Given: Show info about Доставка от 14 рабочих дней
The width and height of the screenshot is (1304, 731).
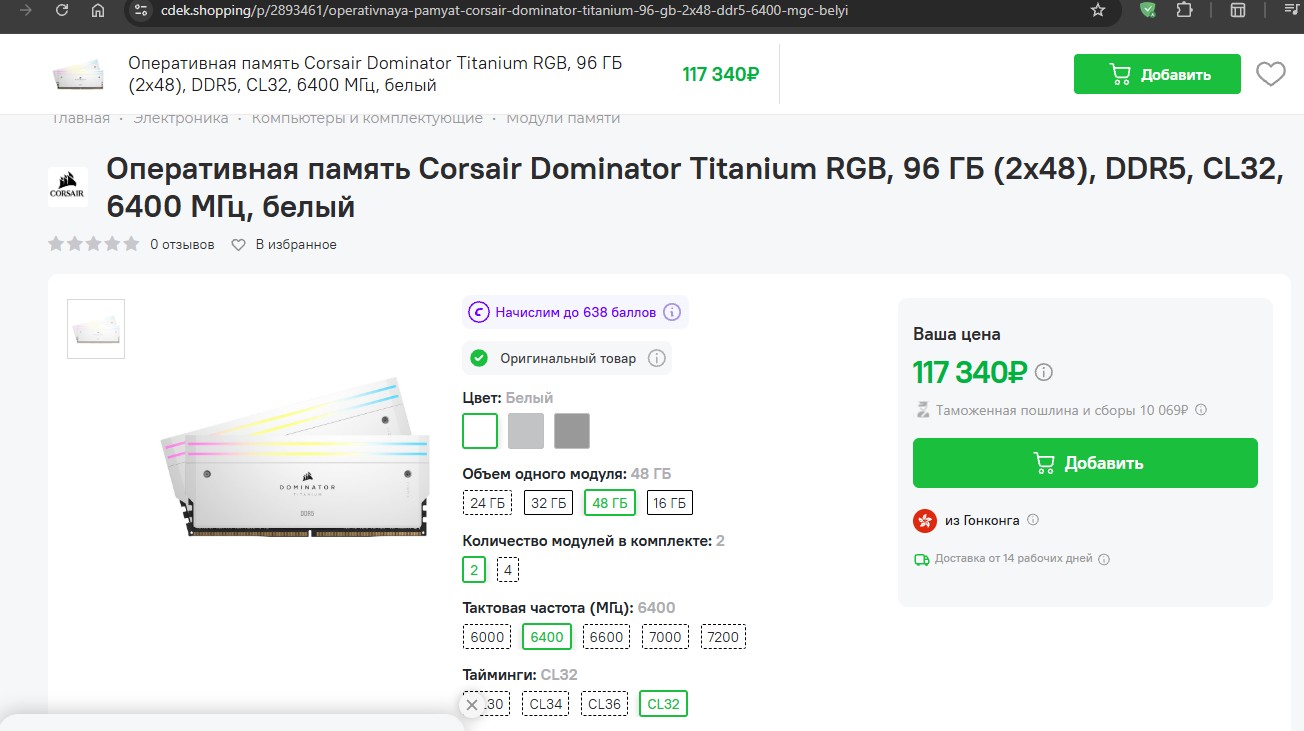Looking at the screenshot, I should (x=1104, y=559).
